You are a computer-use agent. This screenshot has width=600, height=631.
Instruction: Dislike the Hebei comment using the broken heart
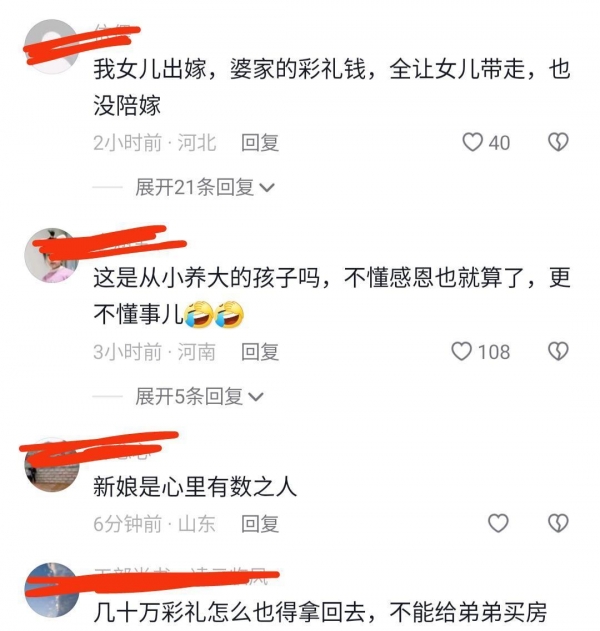(559, 142)
